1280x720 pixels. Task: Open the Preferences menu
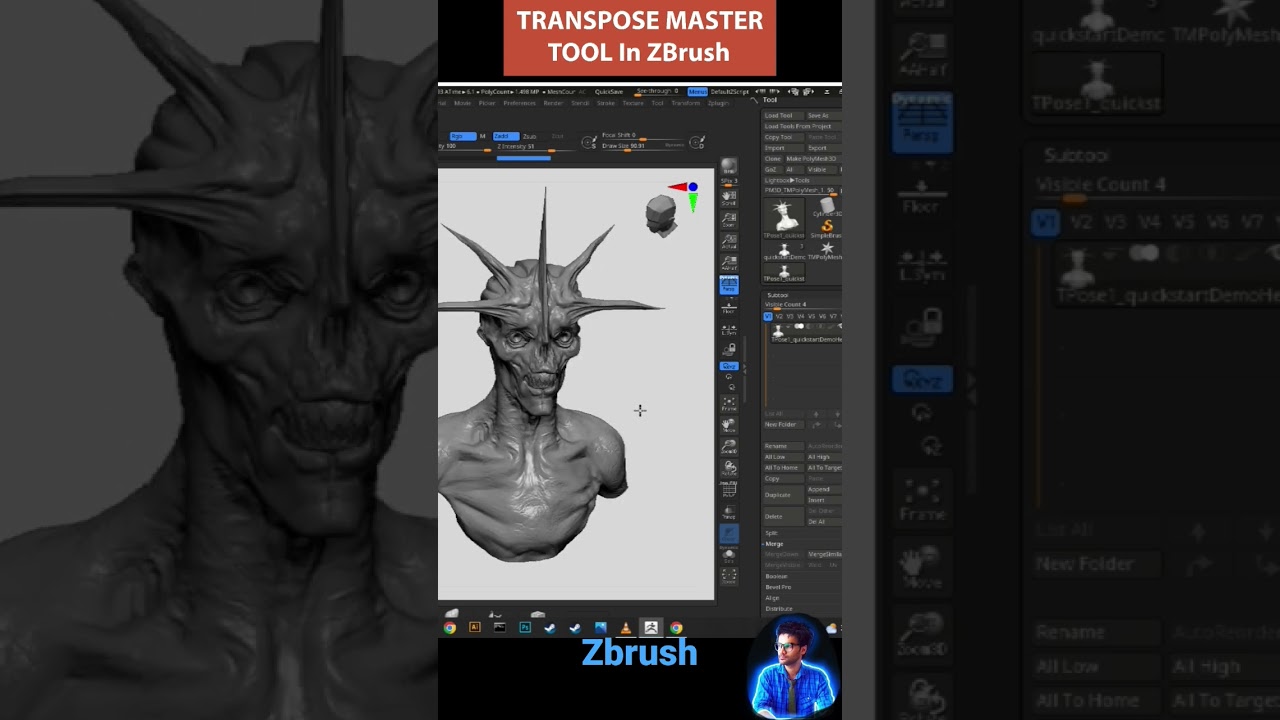coord(519,103)
